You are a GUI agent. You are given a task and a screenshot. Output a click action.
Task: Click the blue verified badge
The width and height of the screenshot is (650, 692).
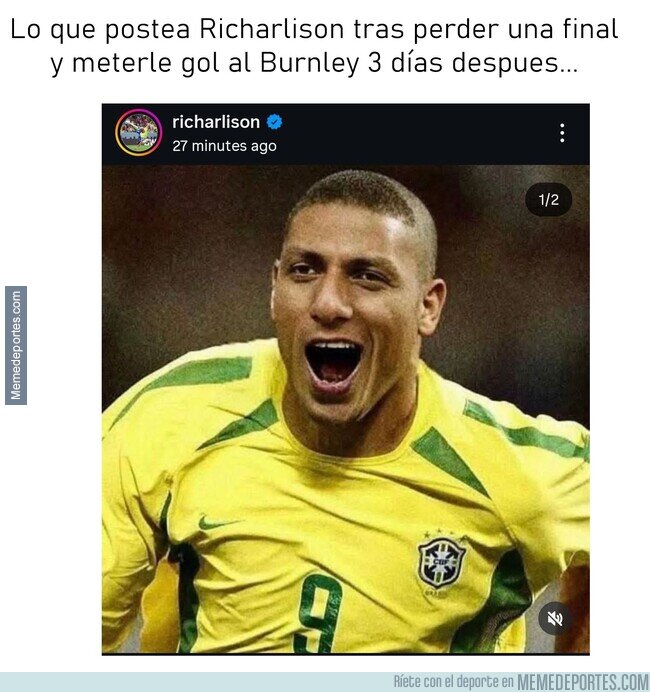pos(274,122)
